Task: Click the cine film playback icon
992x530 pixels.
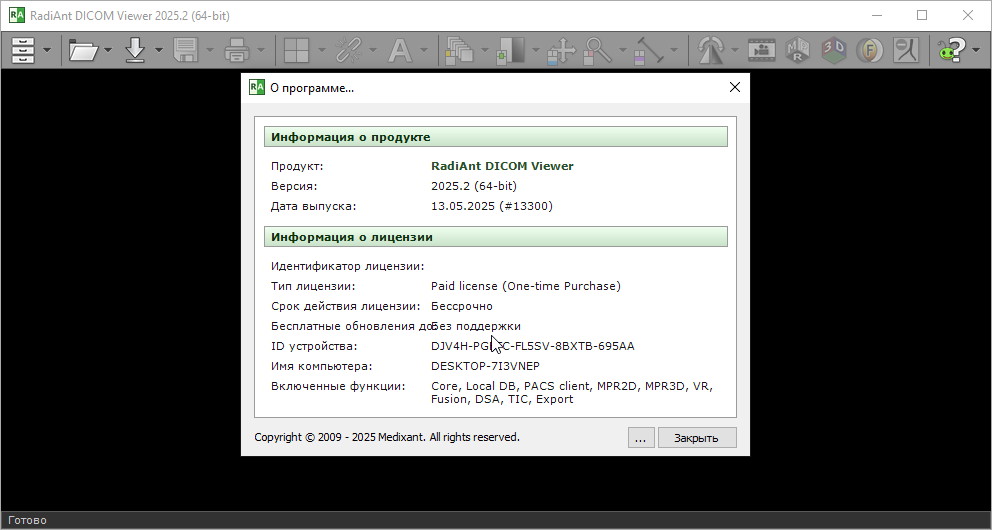Action: coord(761,50)
